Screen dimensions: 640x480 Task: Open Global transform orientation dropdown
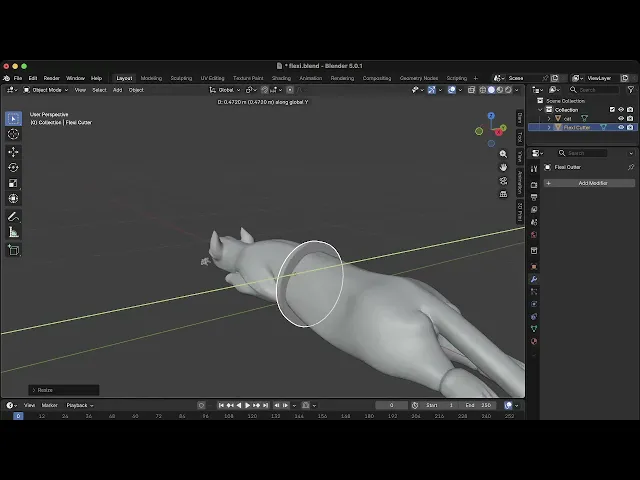225,90
